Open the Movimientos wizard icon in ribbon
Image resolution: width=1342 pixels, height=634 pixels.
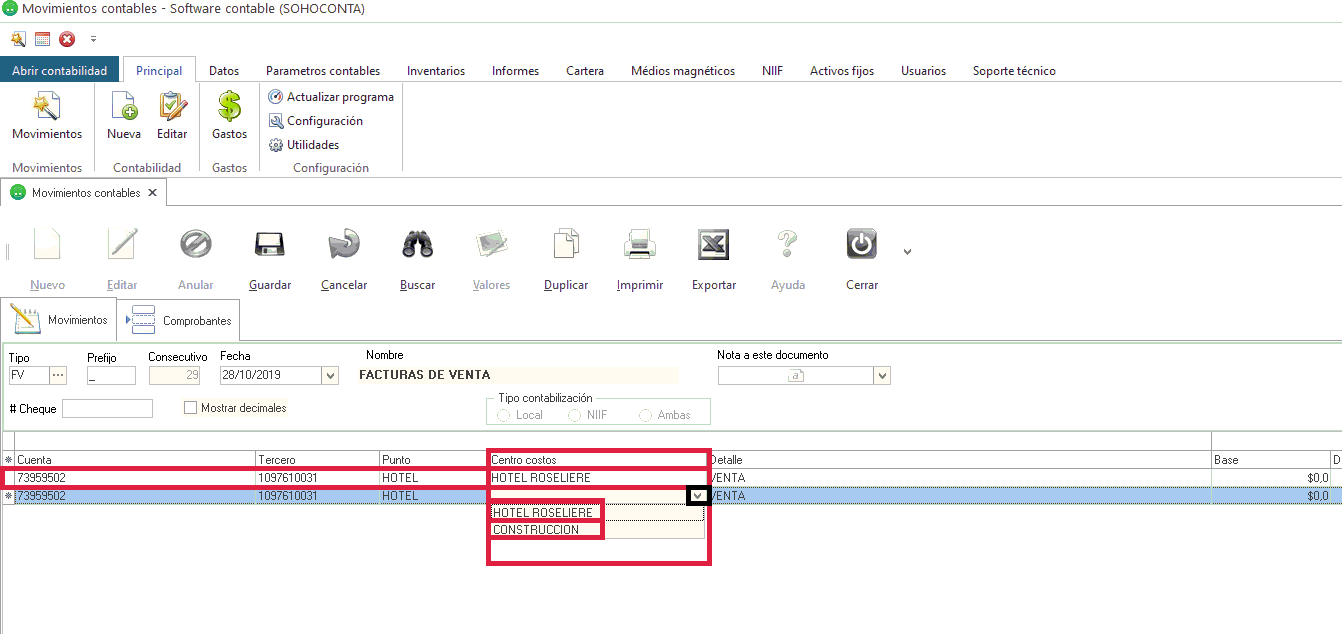tap(47, 107)
